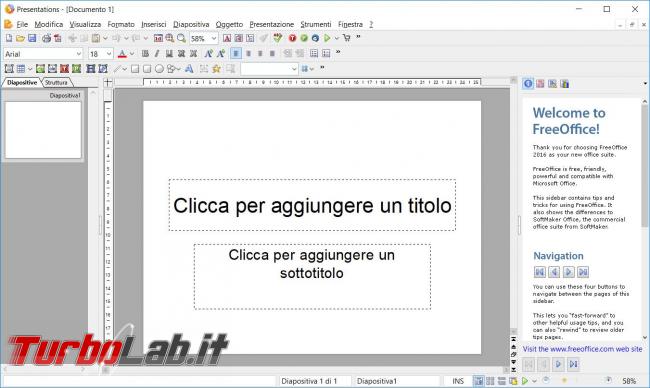Click the red round T icon in the top toolbar
This screenshot has width=650, height=388.
click(292, 38)
